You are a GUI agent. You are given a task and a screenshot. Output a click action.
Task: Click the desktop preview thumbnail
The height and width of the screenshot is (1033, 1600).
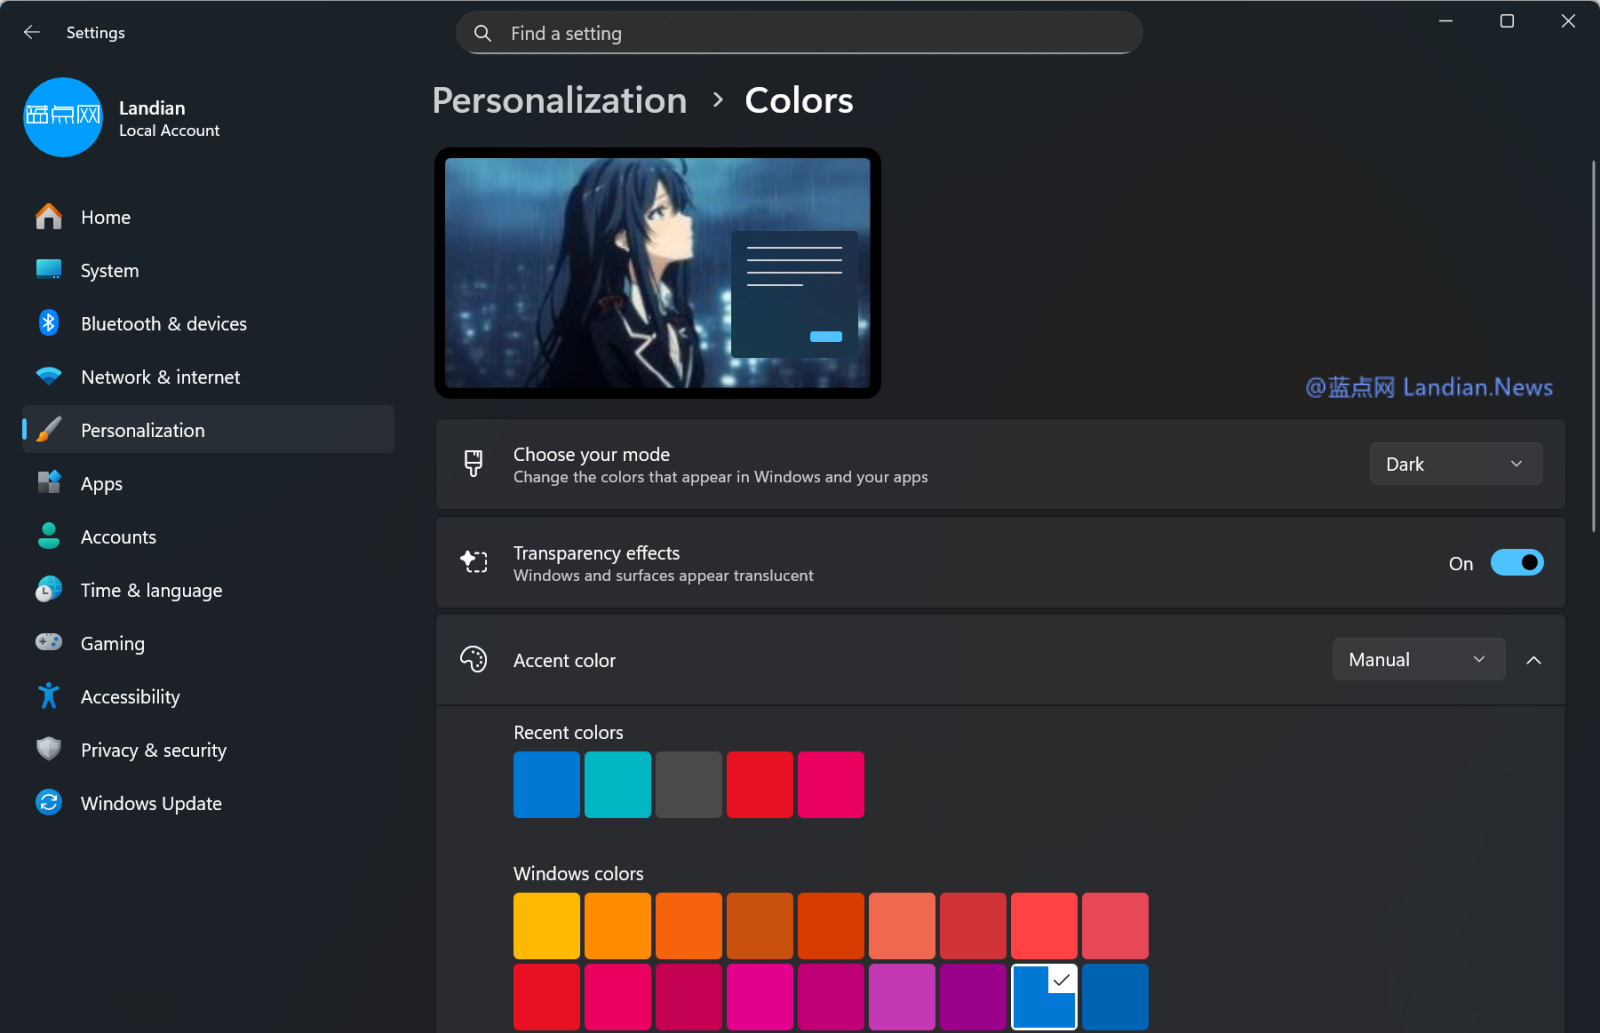657,273
